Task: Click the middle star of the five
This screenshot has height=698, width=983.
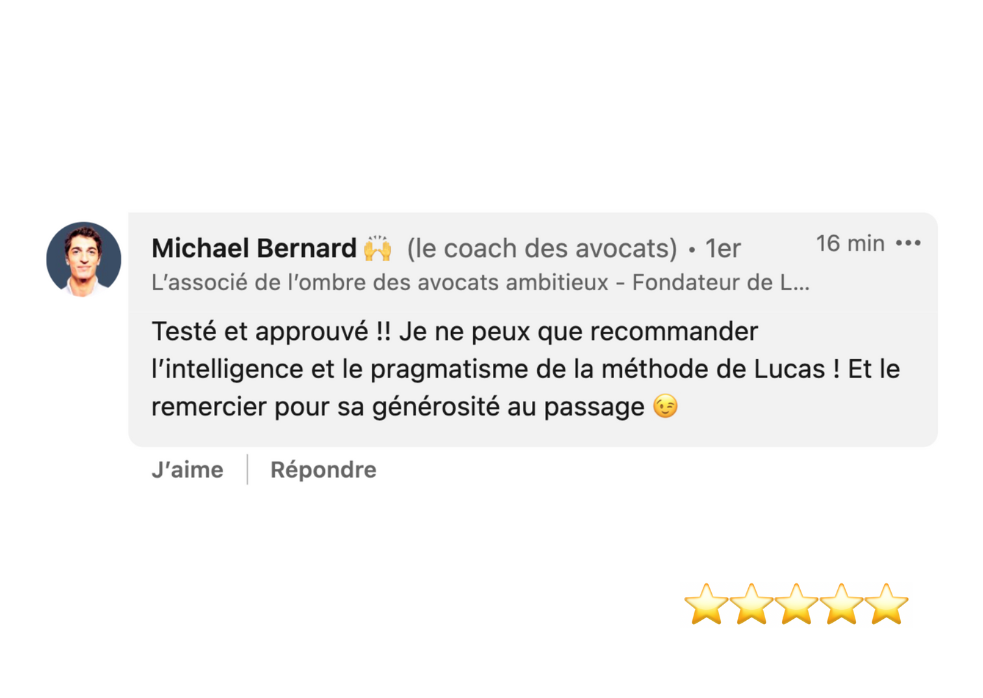Action: (796, 605)
